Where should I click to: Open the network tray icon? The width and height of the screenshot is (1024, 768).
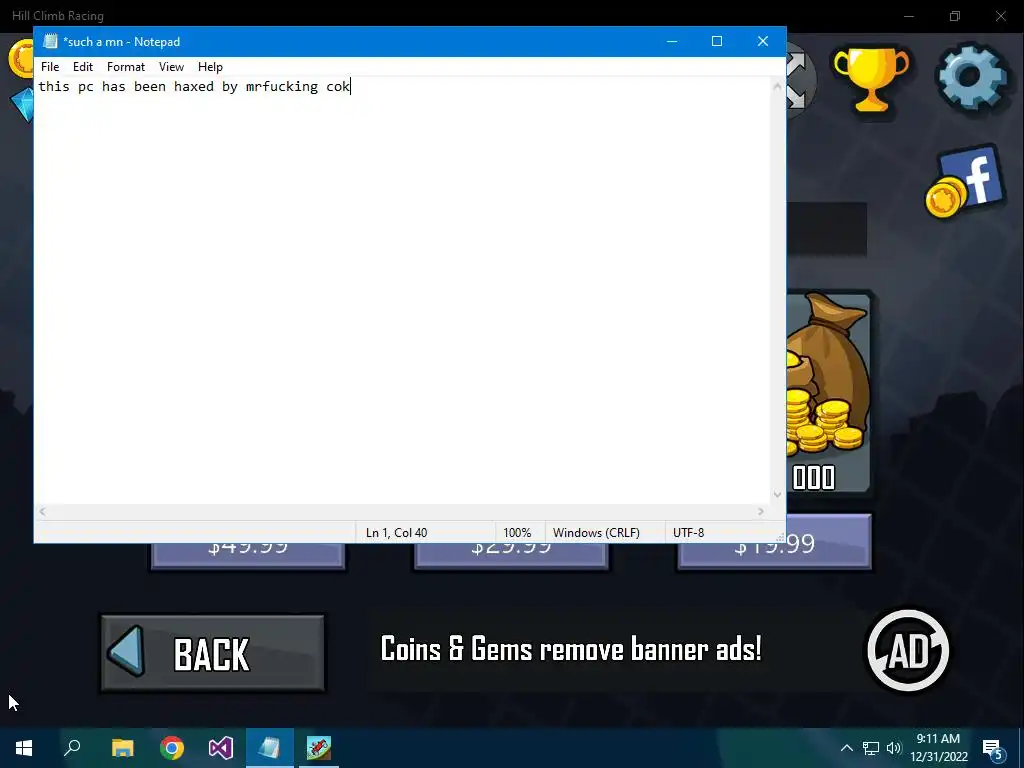[x=871, y=748]
